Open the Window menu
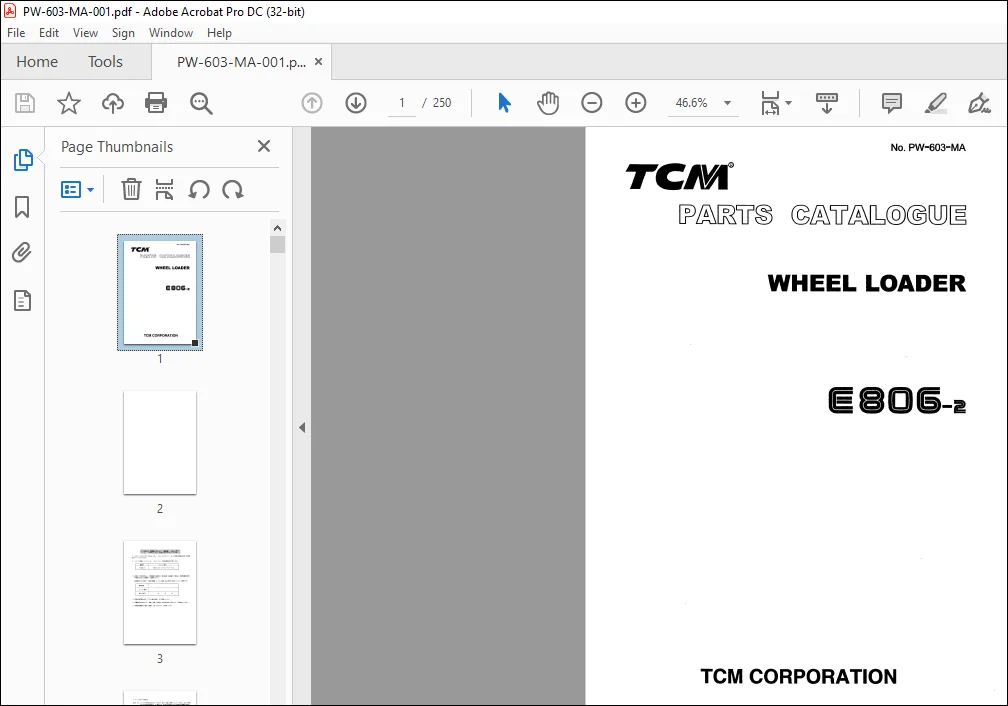The image size is (1008, 706). (171, 33)
